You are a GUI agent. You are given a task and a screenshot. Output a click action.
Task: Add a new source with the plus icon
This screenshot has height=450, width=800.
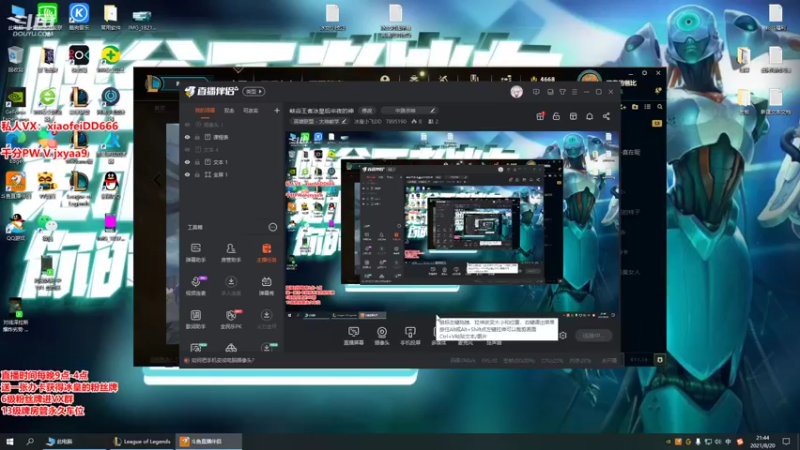point(277,110)
